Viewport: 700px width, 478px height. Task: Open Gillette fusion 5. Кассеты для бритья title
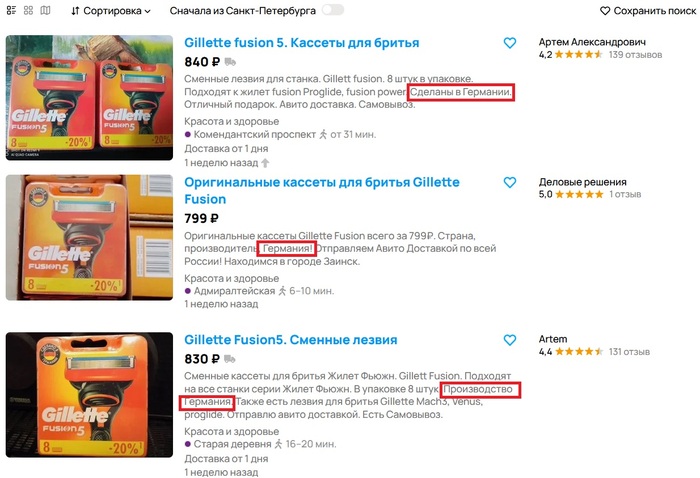302,43
